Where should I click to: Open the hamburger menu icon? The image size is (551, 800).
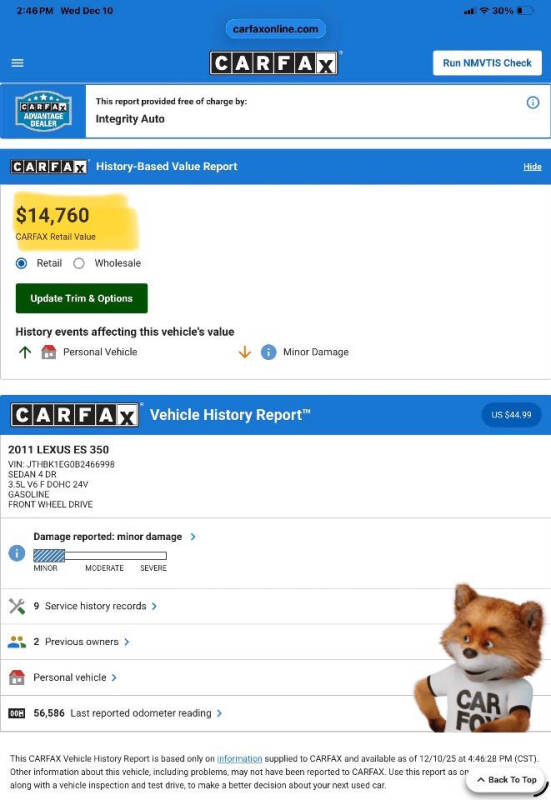point(17,63)
